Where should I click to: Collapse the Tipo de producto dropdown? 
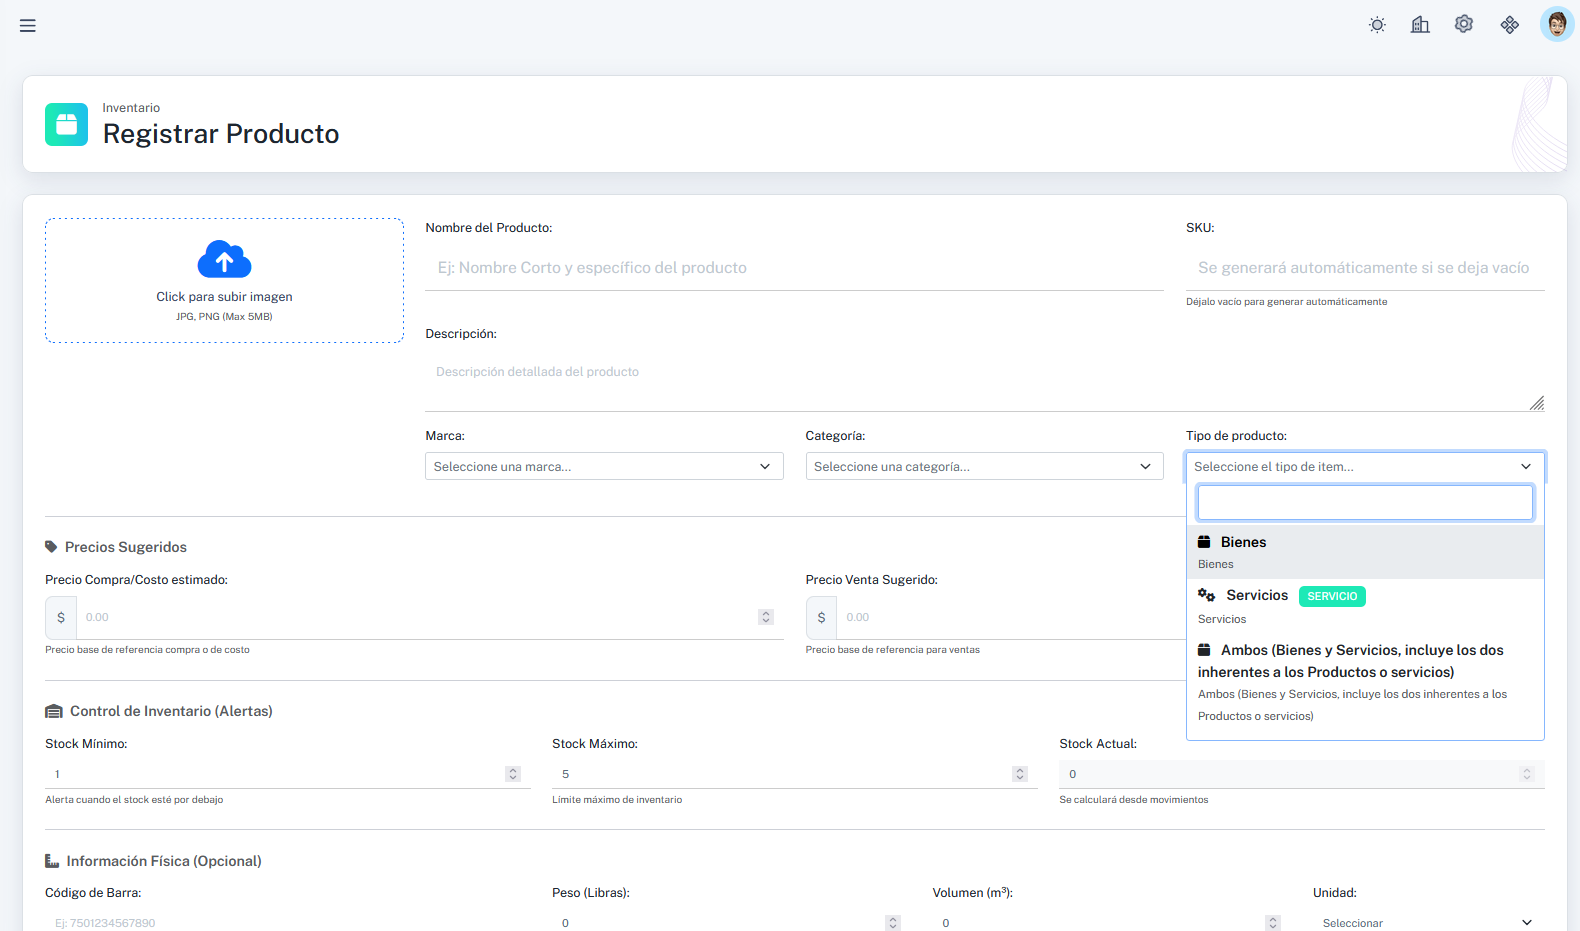(x=1365, y=467)
